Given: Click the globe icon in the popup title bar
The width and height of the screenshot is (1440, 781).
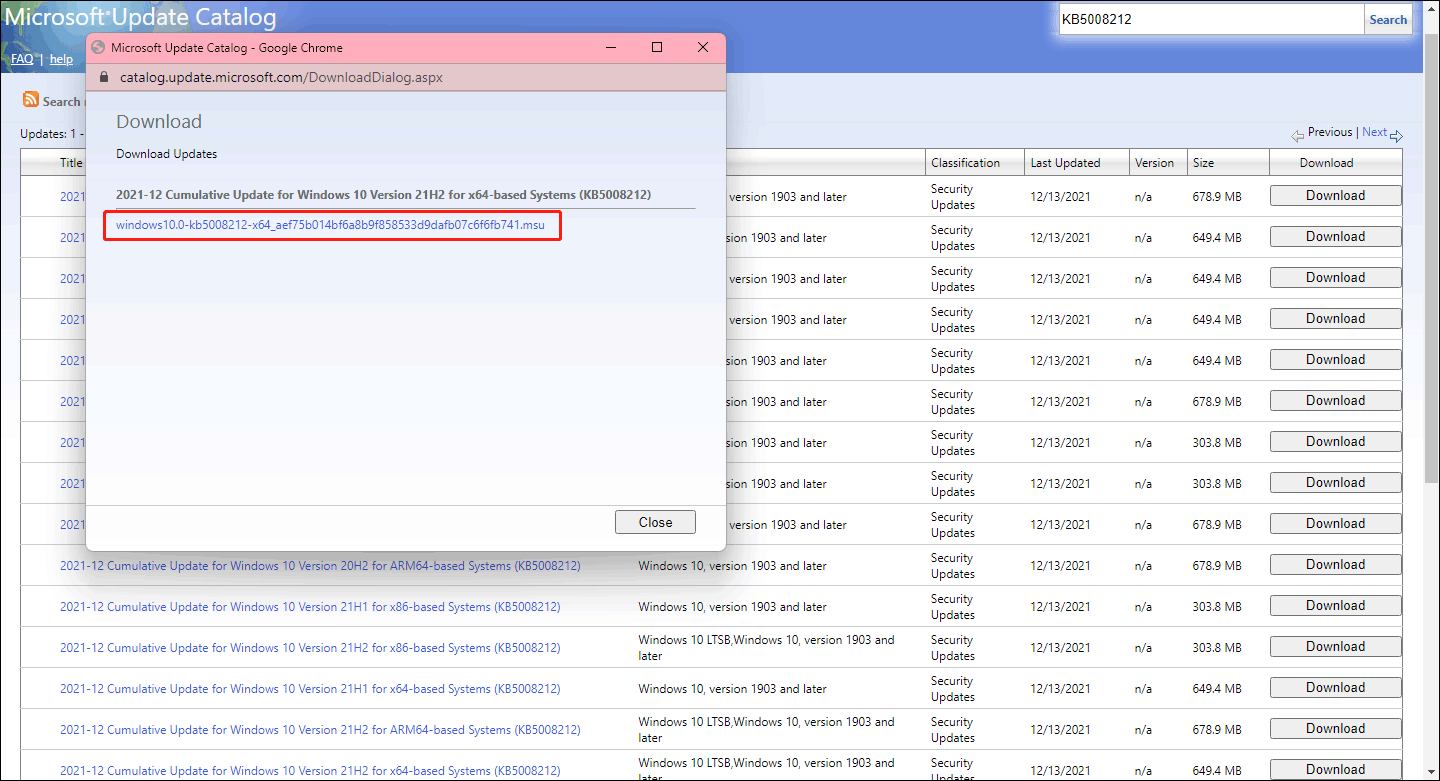Looking at the screenshot, I should (98, 48).
